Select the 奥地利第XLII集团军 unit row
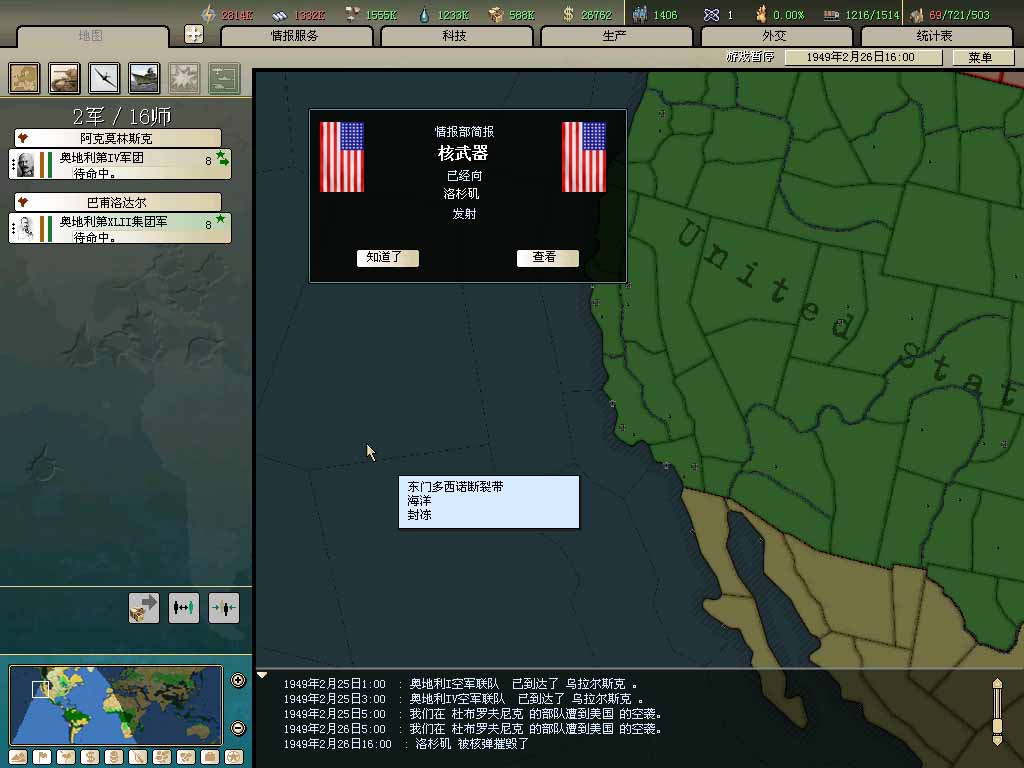 [120, 228]
